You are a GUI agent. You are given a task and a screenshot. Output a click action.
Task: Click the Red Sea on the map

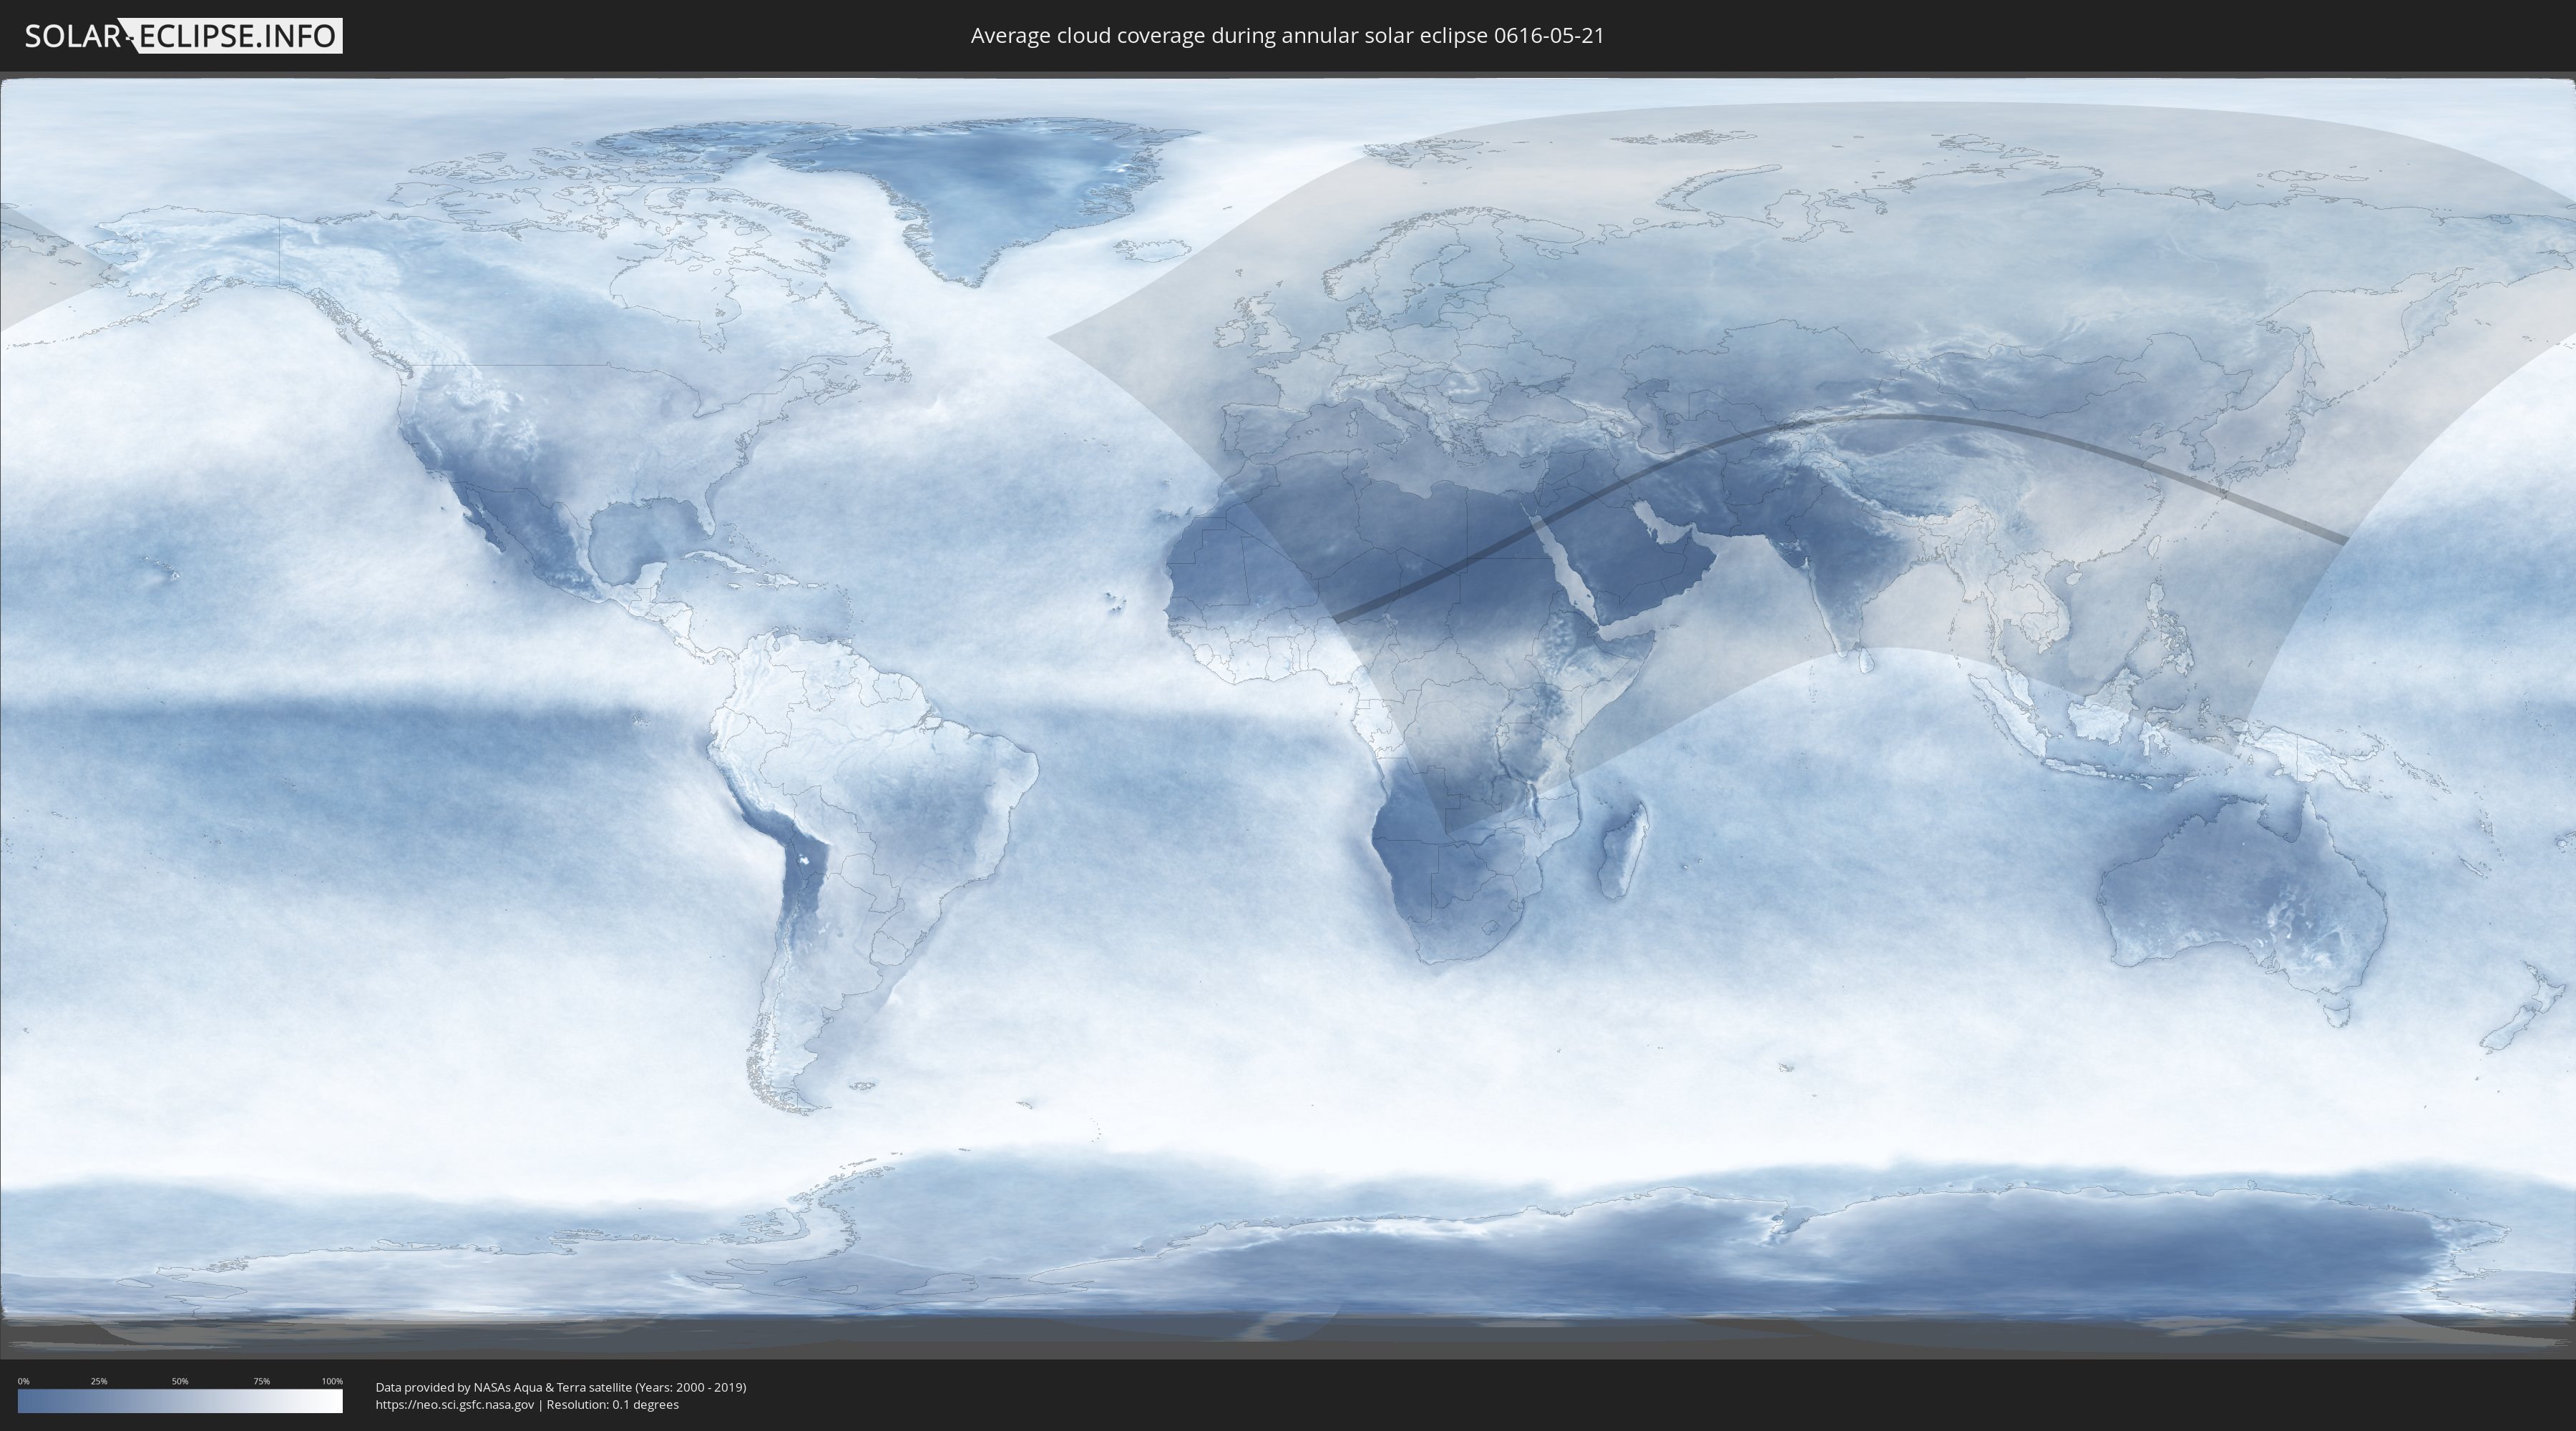coord(1565,570)
